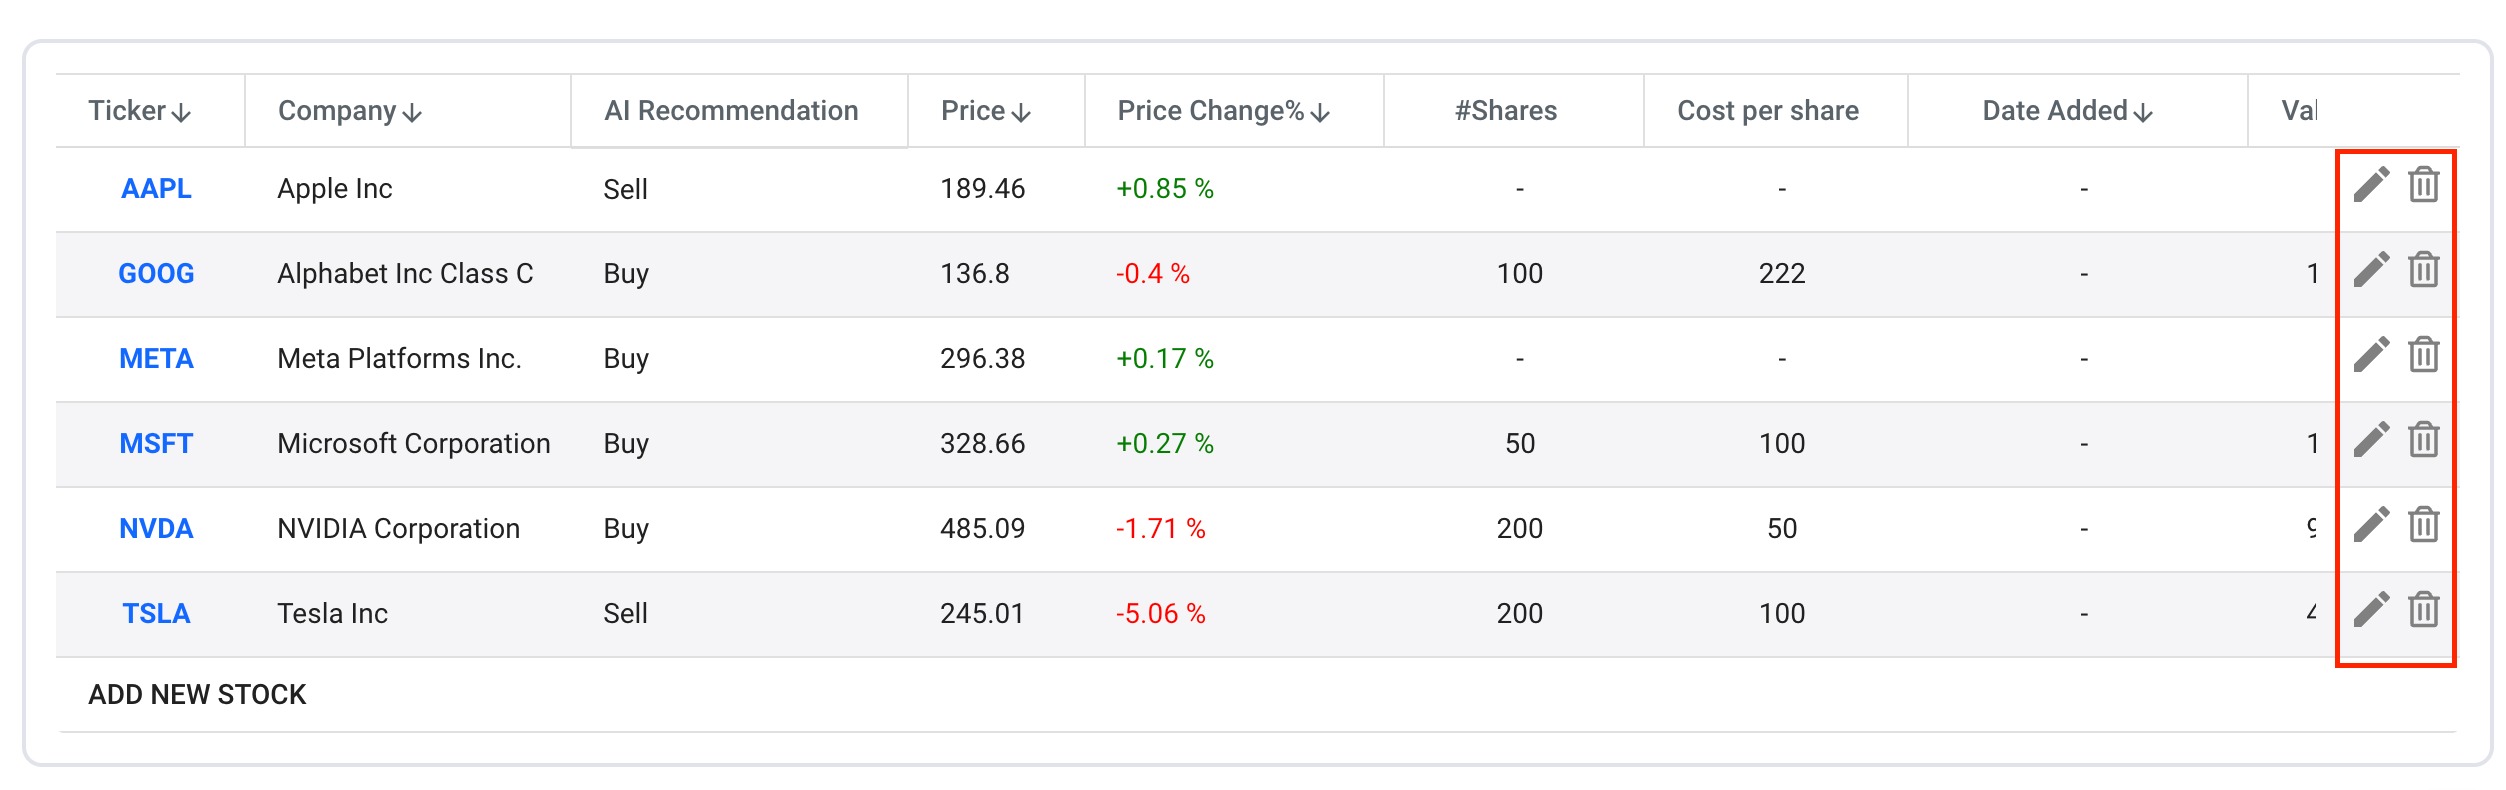Click the -5.06 % price change
This screenshot has width=2506, height=790.
click(1161, 614)
